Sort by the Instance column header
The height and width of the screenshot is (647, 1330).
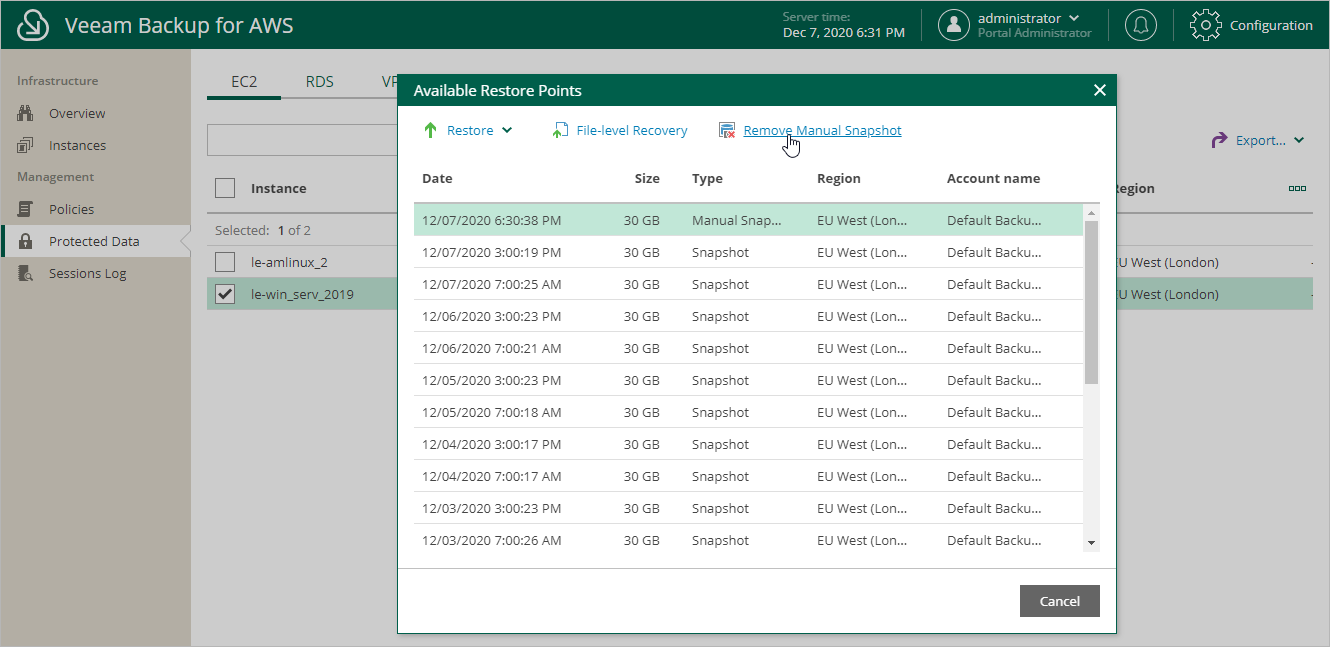(x=278, y=188)
